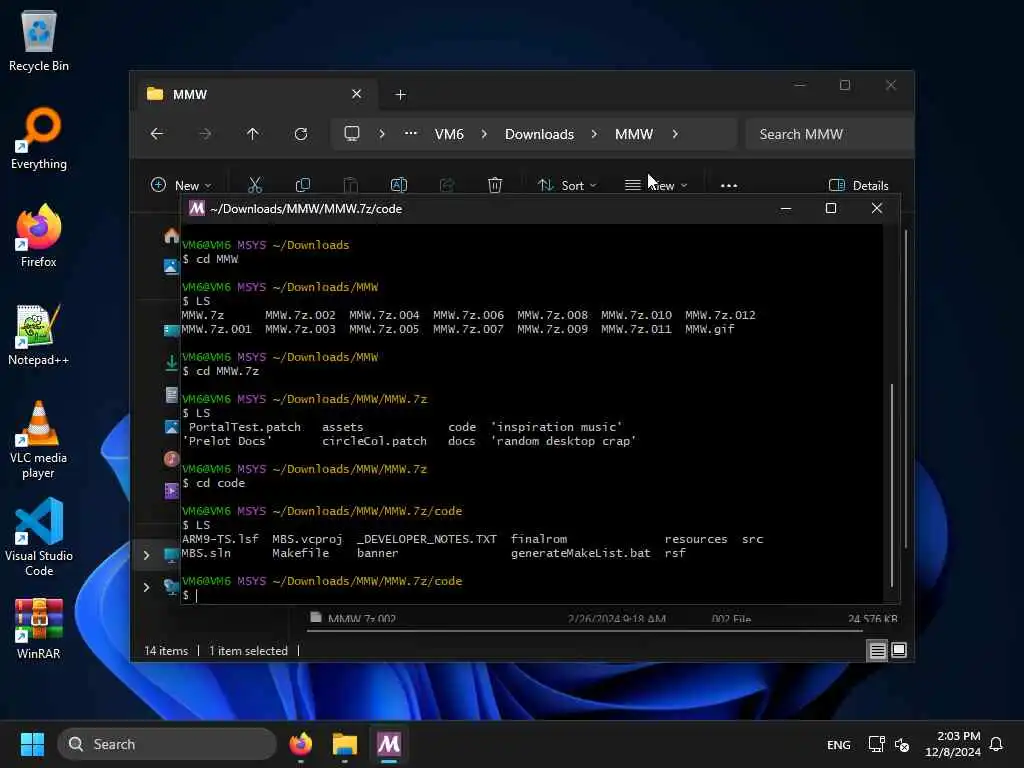
Task: Click MMW.gif in terminal file listing
Action: pos(710,329)
